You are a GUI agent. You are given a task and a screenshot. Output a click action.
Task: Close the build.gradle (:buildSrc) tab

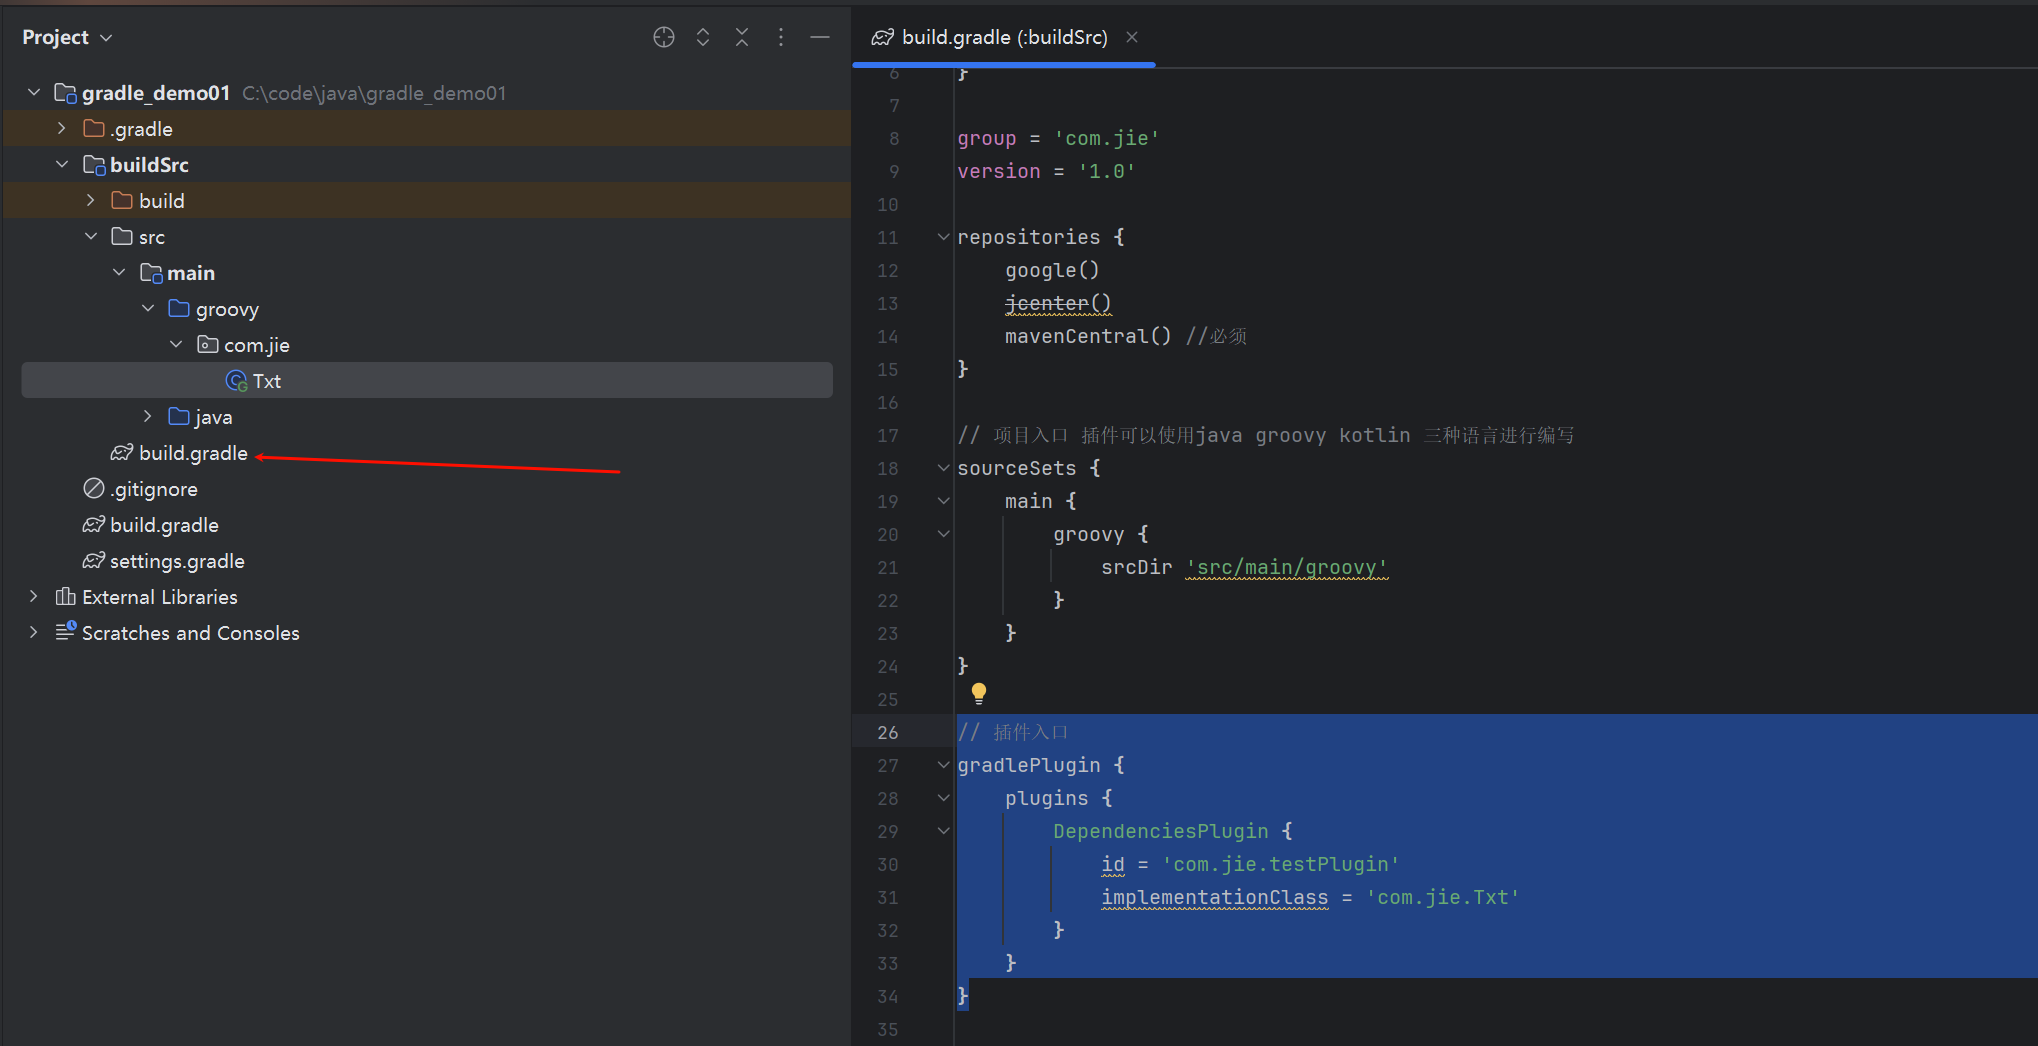(x=1132, y=37)
